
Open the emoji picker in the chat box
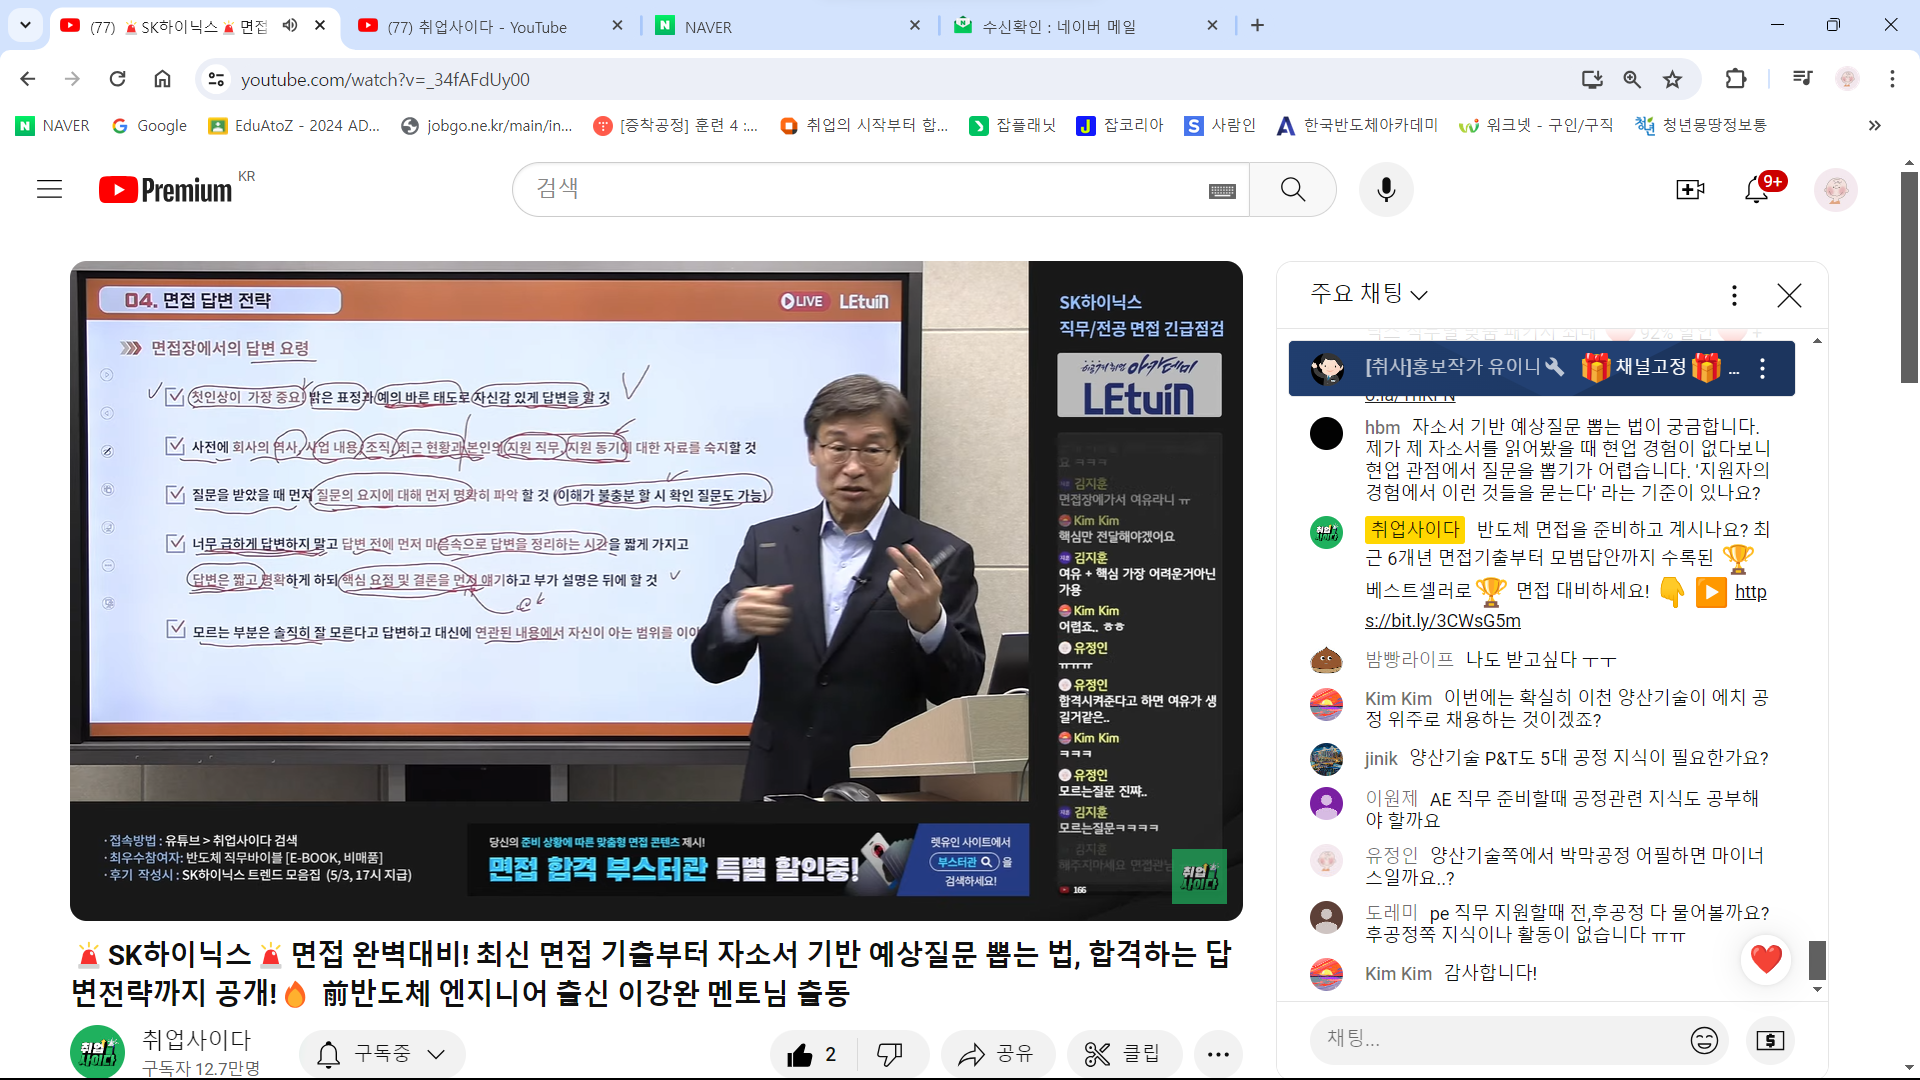[x=1704, y=1040]
